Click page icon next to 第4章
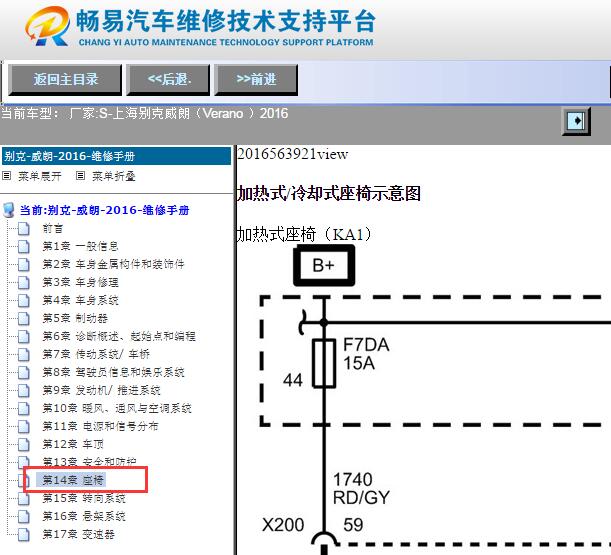 [24, 300]
